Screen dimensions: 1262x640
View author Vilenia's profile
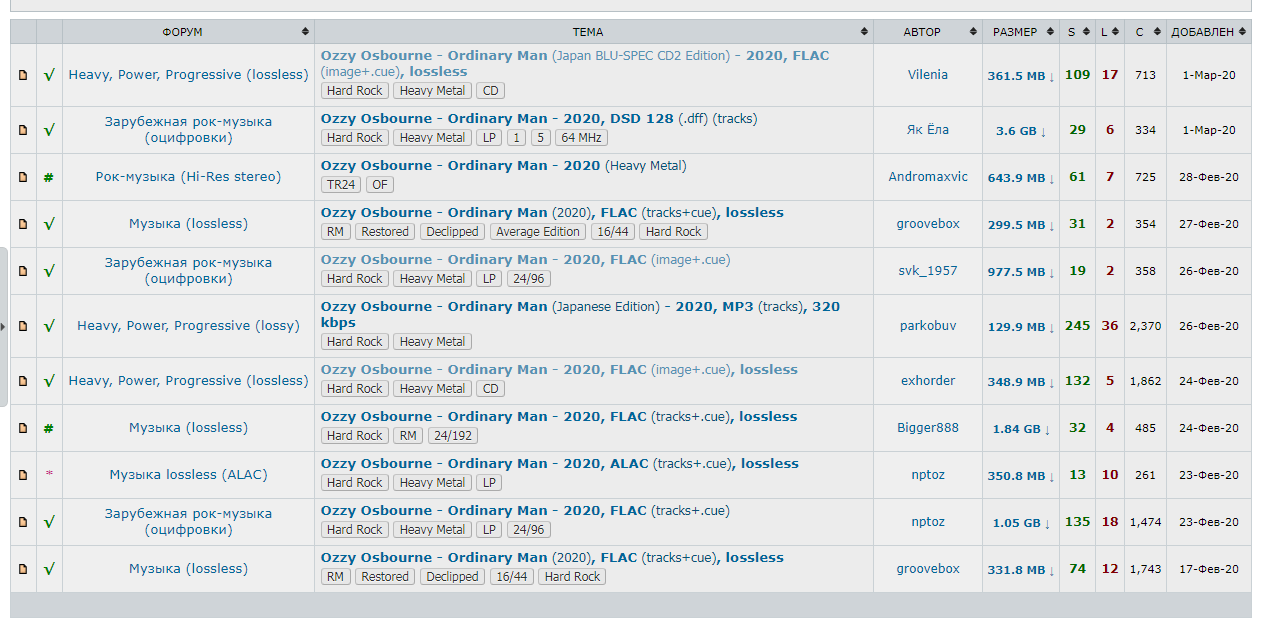tap(928, 75)
